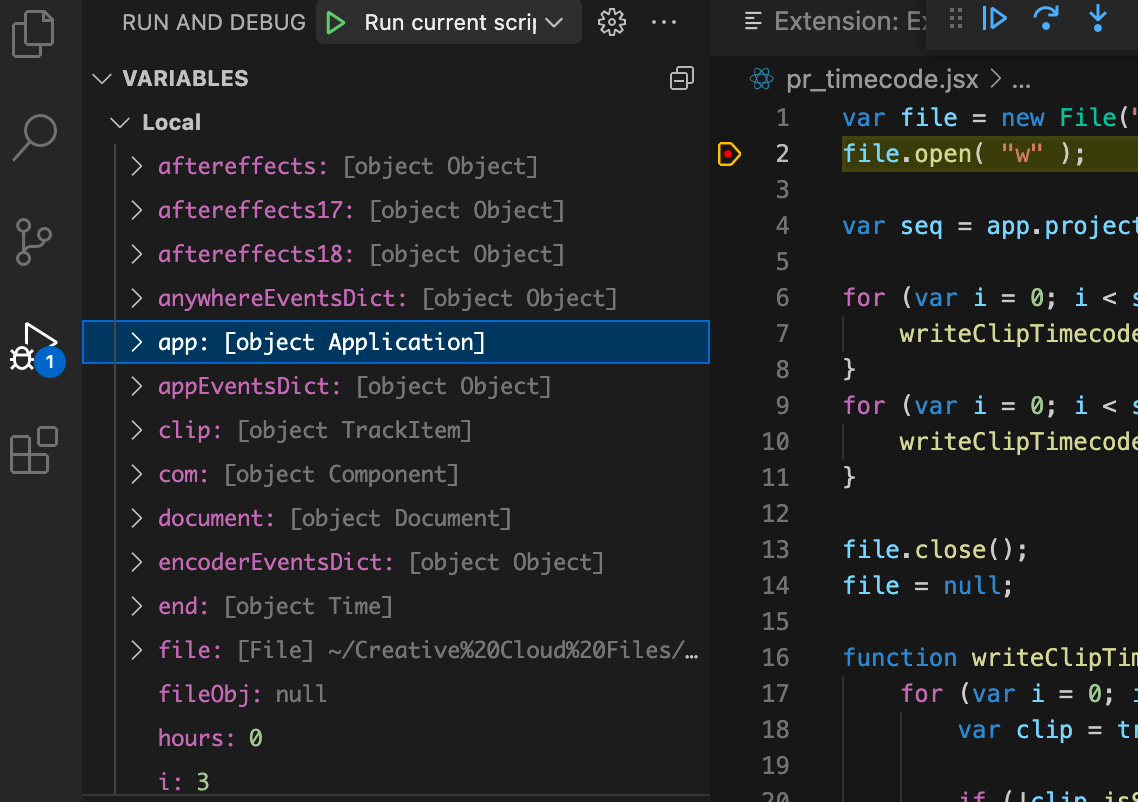Open the Extensions view icon
Viewport: 1138px width, 802px height.
(35, 450)
